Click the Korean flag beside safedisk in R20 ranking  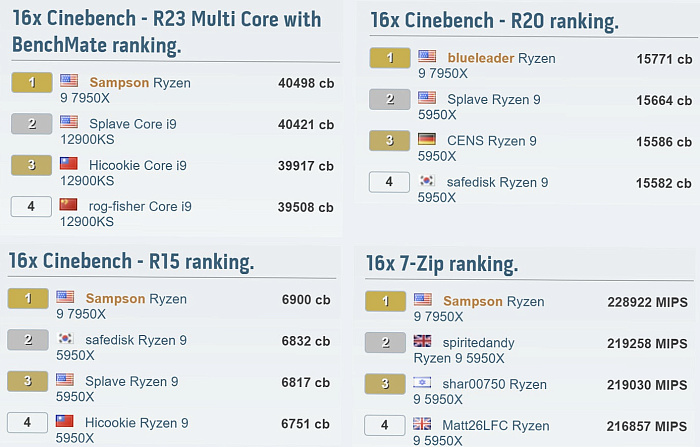click(427, 180)
